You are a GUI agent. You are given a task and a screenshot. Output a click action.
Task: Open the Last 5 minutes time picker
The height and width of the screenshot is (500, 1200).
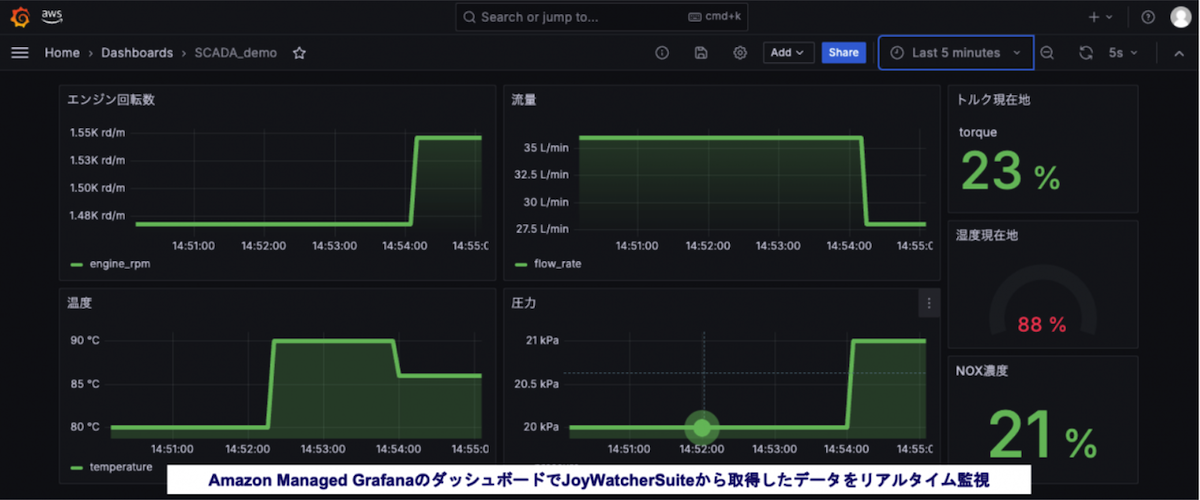[x=956, y=53]
